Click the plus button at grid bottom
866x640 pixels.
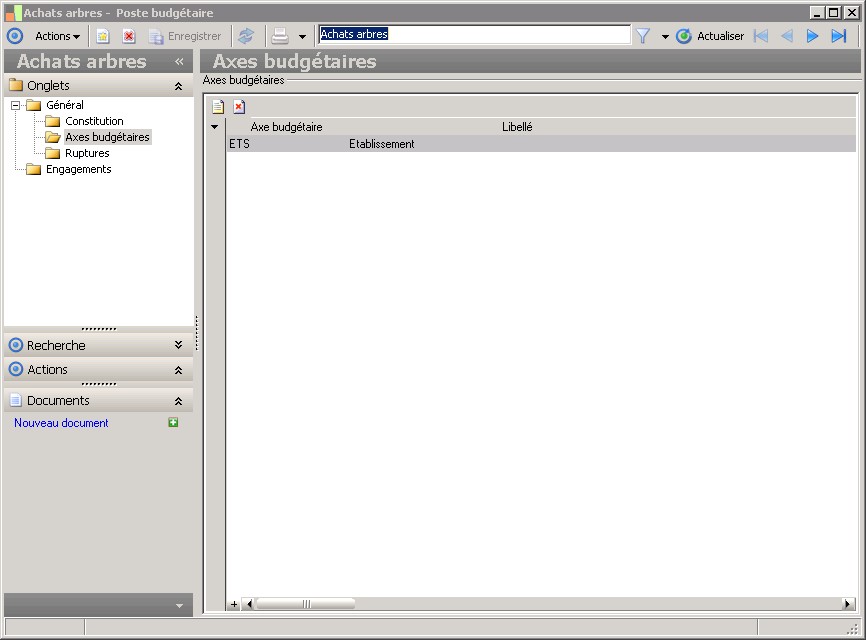(x=234, y=604)
